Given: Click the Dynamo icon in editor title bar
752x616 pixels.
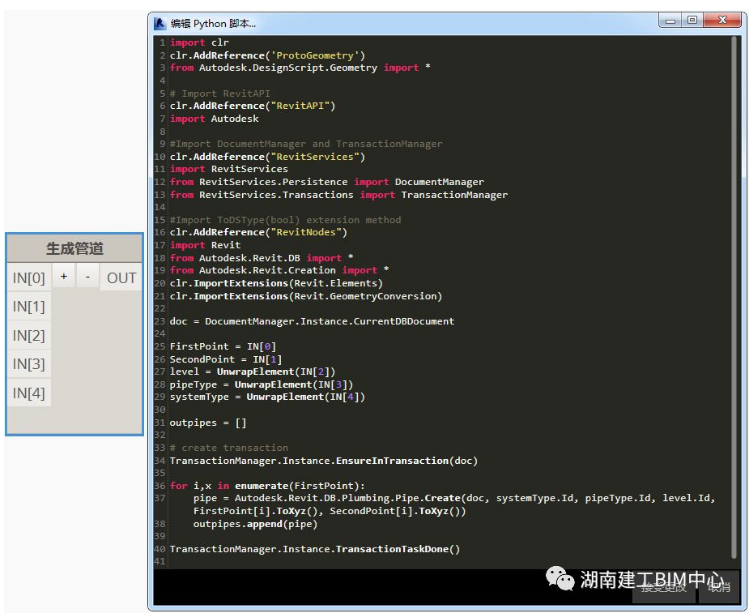Looking at the screenshot, I should click(x=160, y=24).
